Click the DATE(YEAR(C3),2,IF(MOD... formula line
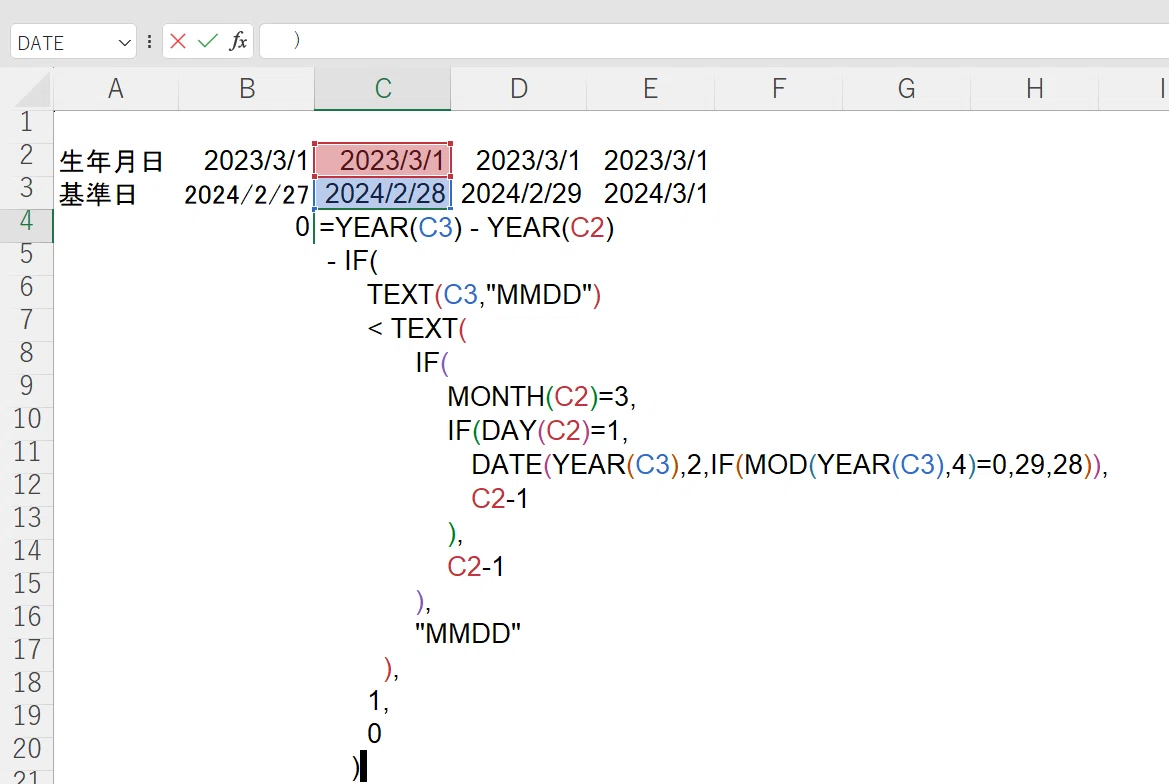This screenshot has width=1169, height=784. click(x=790, y=465)
